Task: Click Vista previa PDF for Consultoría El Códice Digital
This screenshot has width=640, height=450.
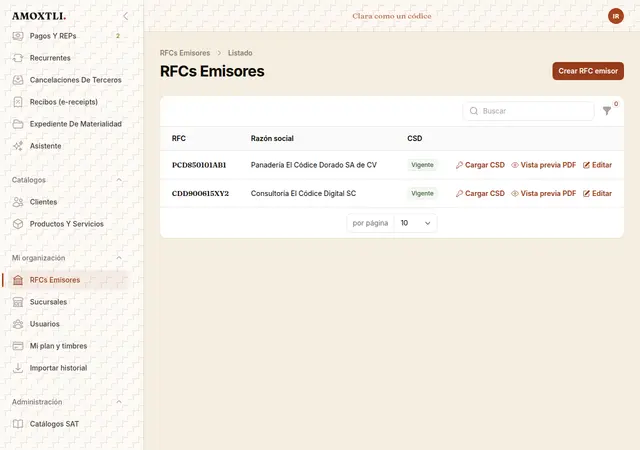Action: (544, 194)
